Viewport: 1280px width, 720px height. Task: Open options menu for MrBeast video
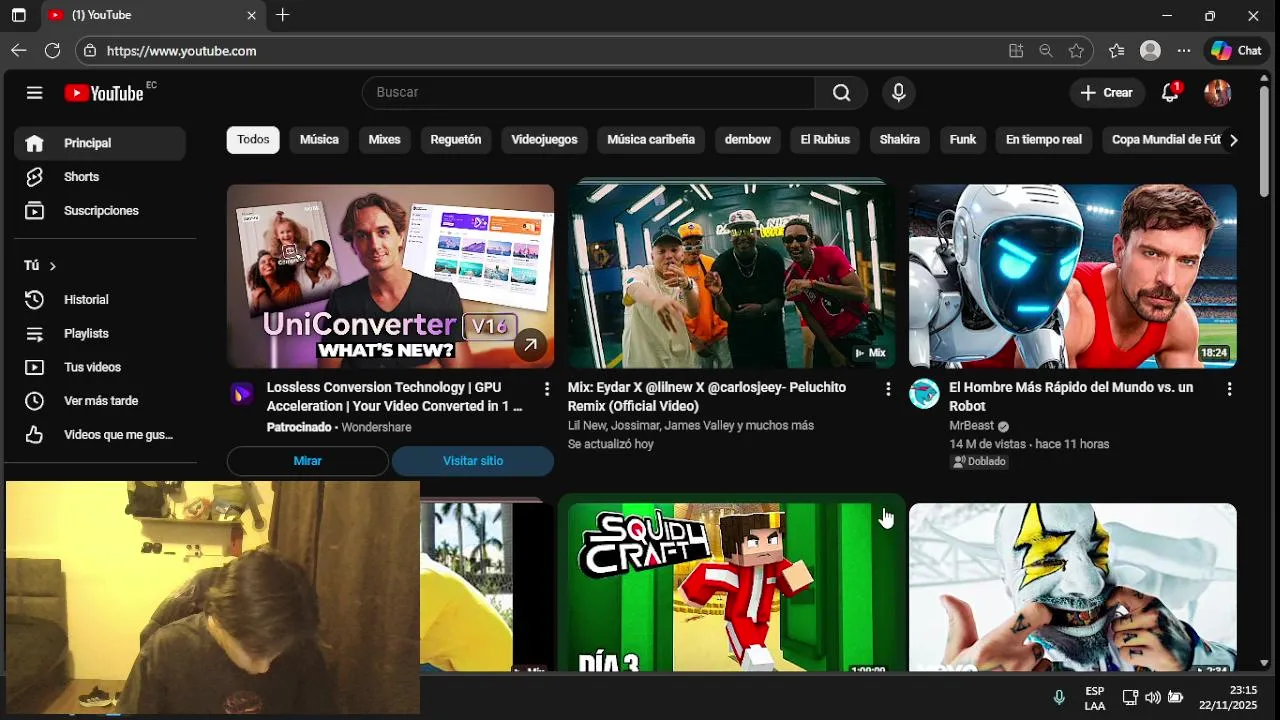click(1229, 389)
